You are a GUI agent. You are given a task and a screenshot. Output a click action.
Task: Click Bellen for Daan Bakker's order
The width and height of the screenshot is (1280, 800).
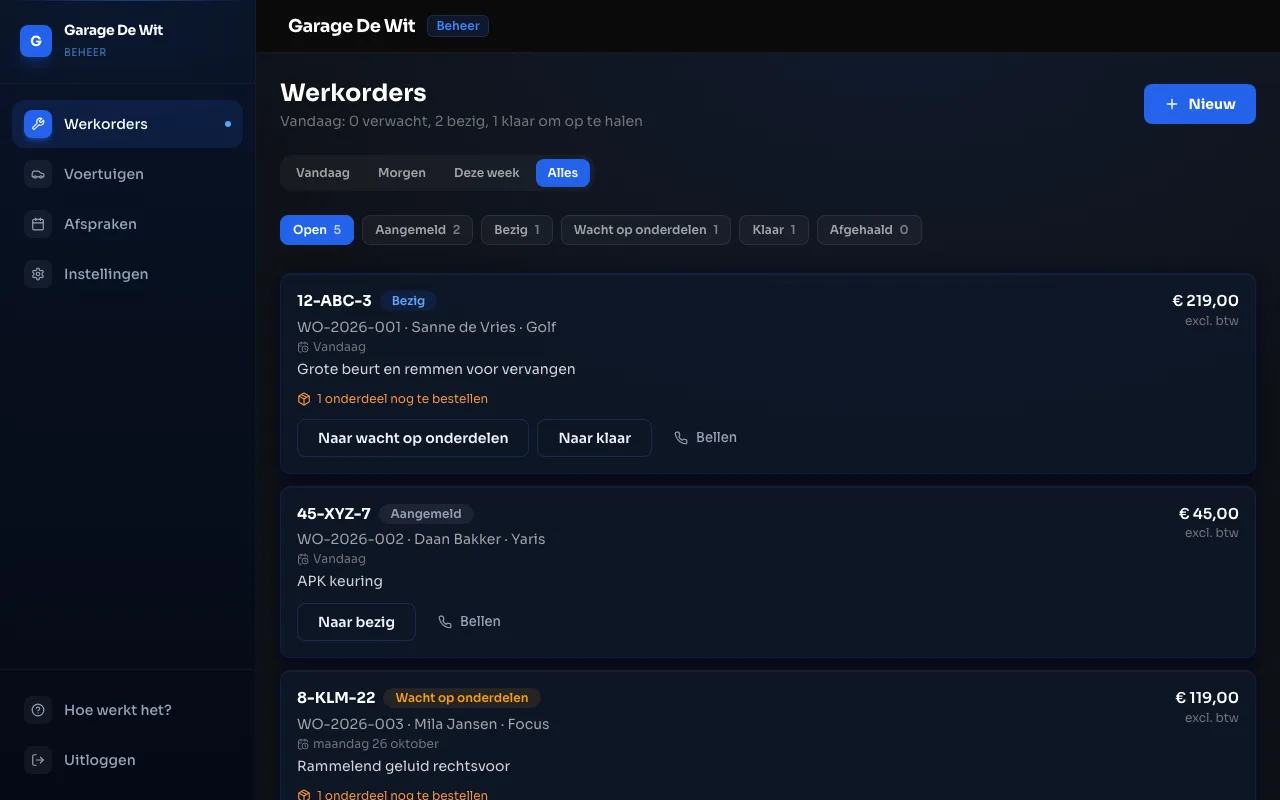(x=470, y=622)
